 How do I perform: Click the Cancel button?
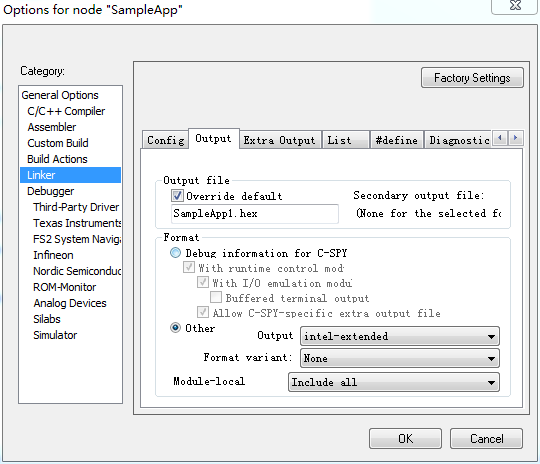pos(486,439)
